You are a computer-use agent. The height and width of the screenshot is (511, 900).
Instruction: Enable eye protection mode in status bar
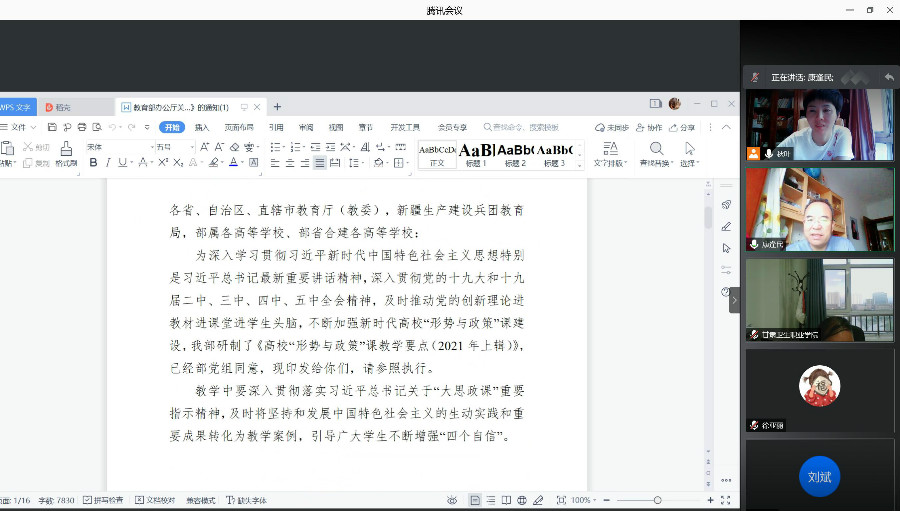pos(453,500)
